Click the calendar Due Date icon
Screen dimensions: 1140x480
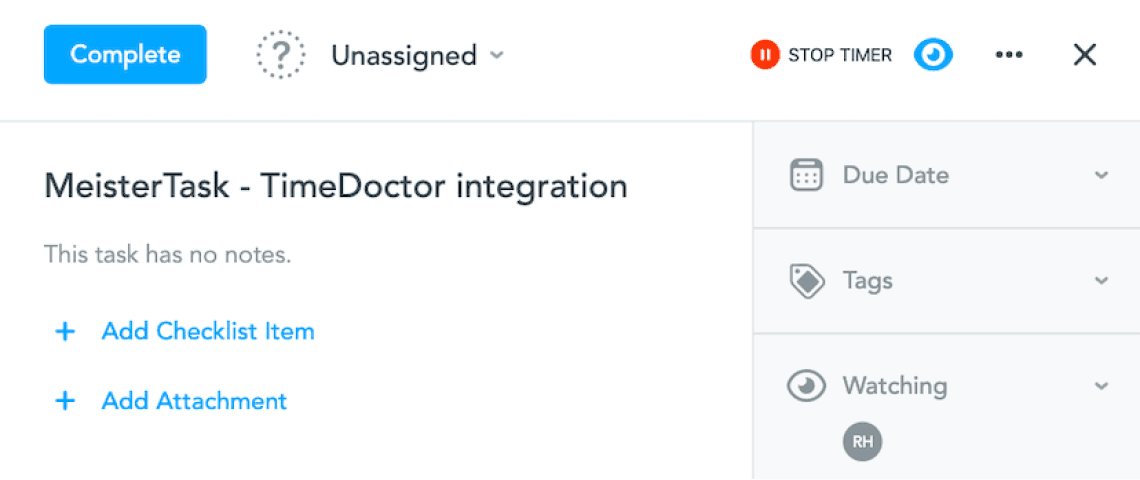(x=806, y=175)
